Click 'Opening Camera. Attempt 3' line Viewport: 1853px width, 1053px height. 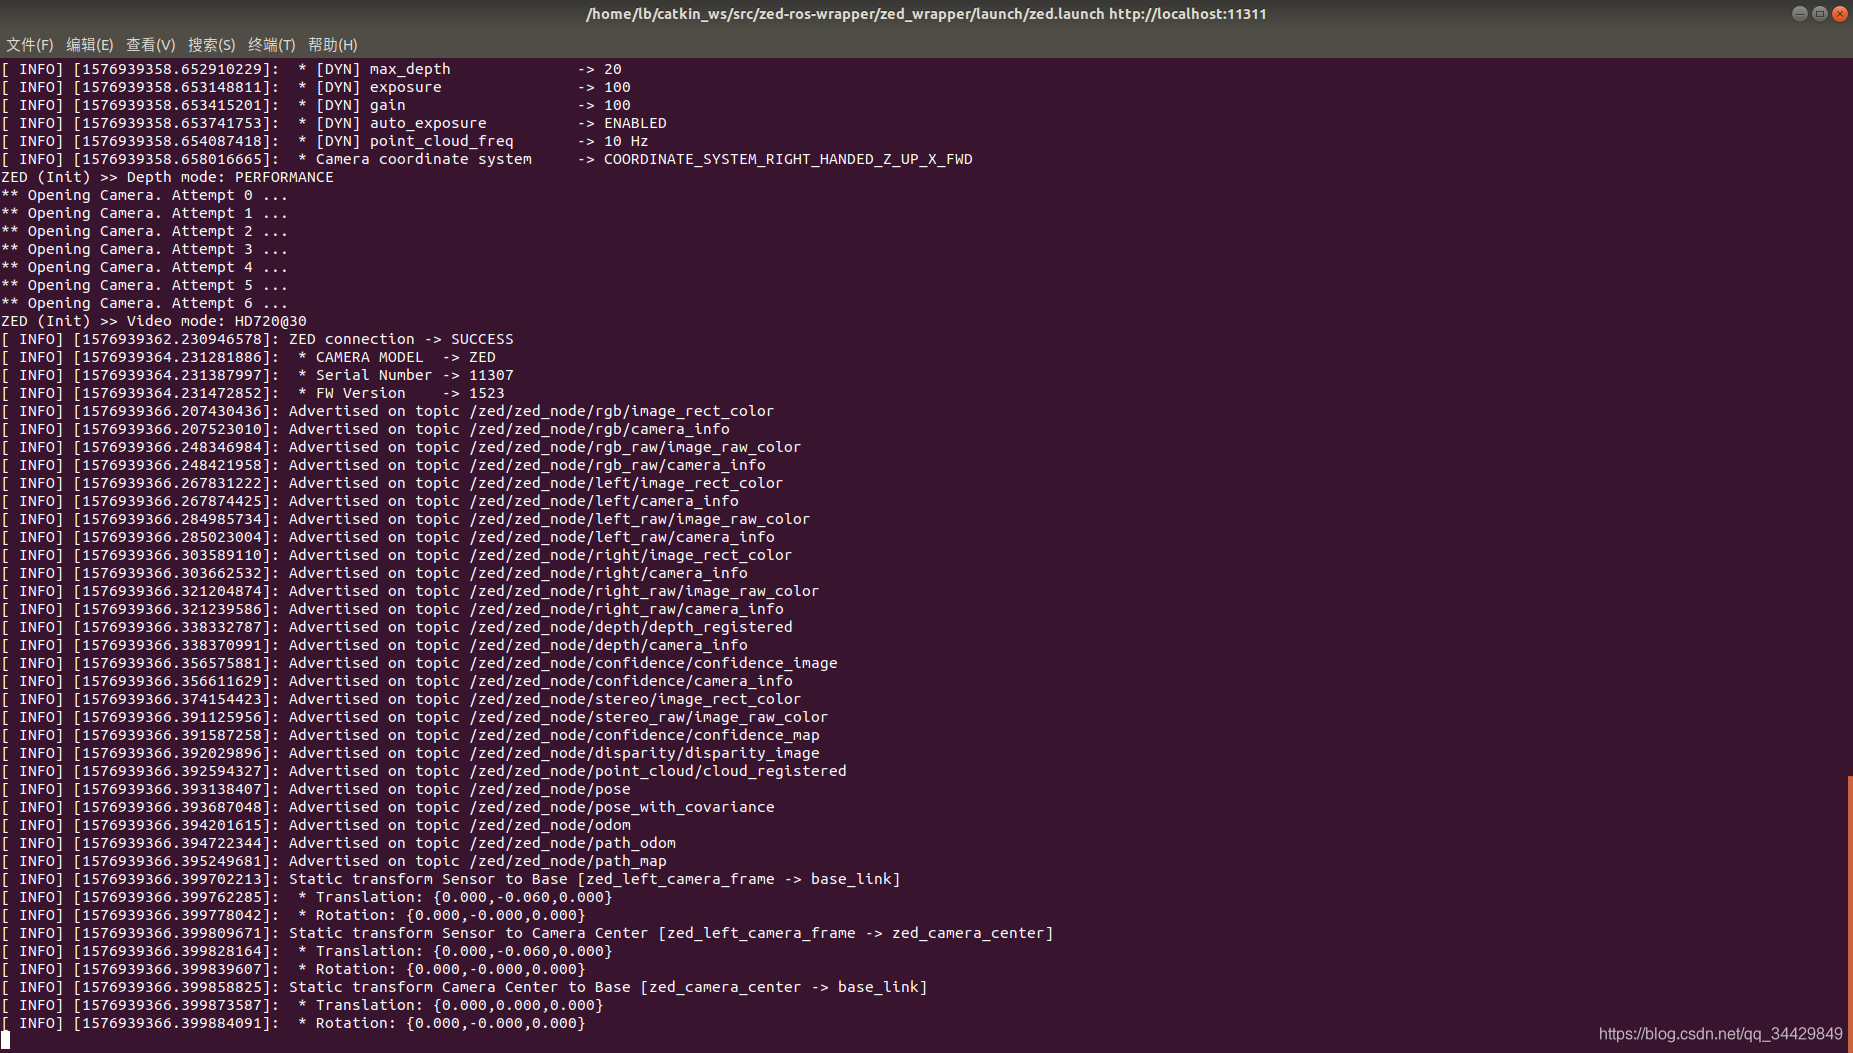(x=144, y=249)
